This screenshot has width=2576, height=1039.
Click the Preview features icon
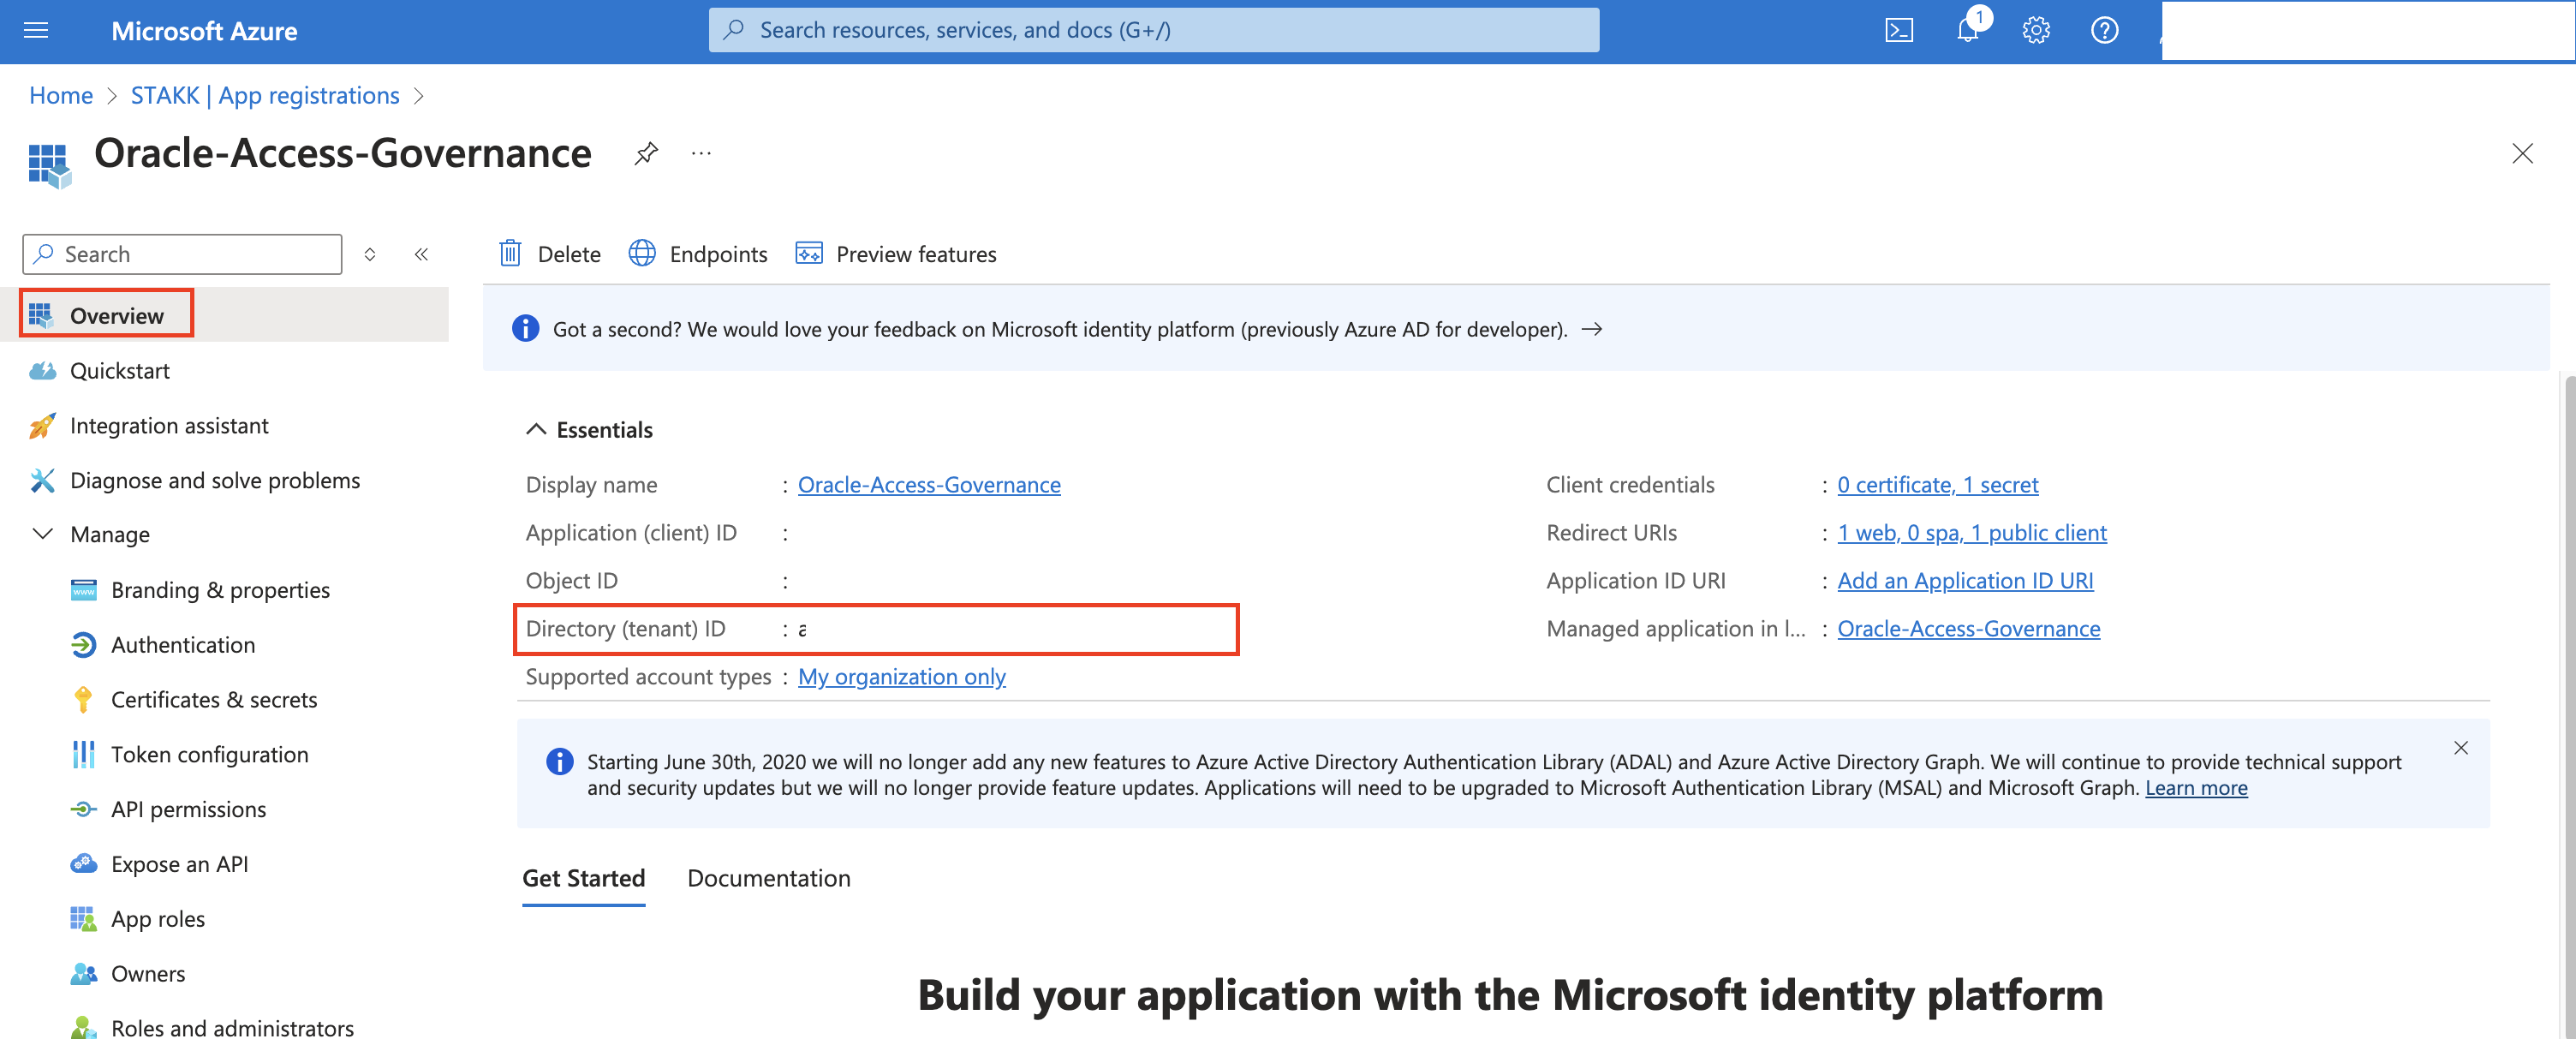pos(808,253)
